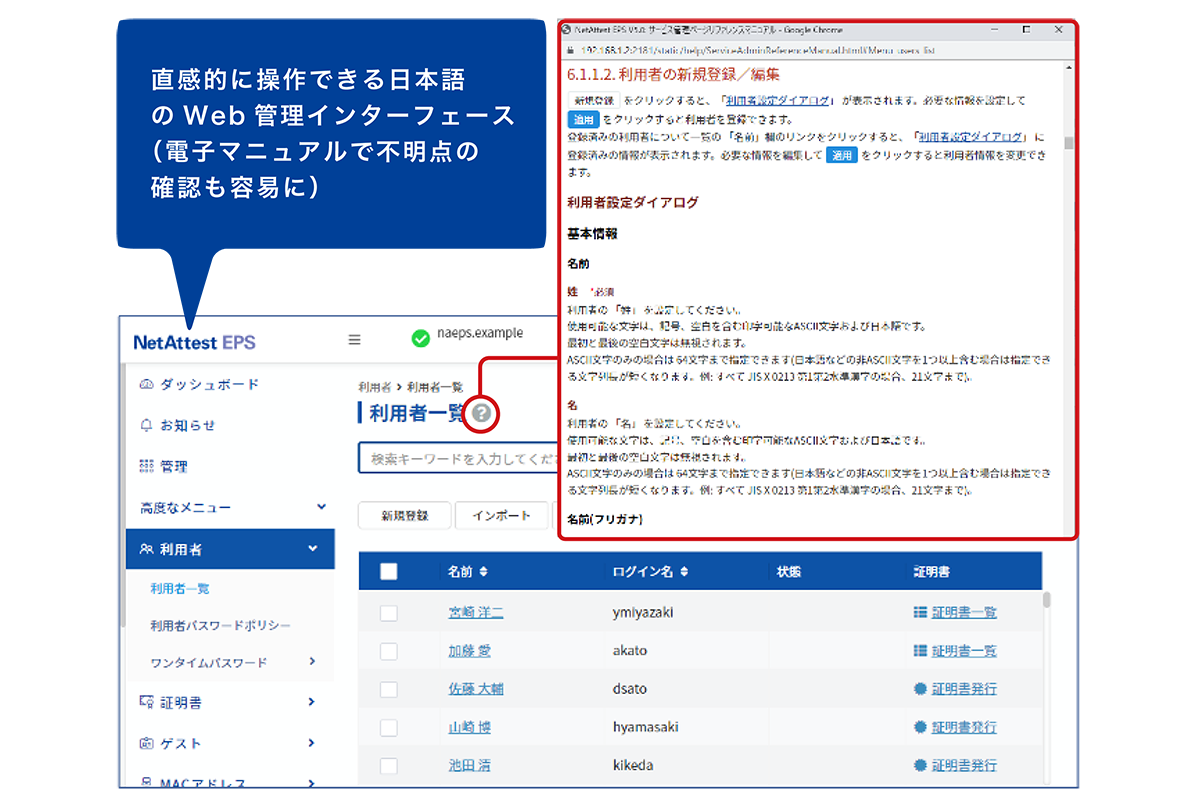The image size is (1200, 800).
Task: Check the box for 宮崎 洋二
Action: pyautogui.click(x=389, y=612)
